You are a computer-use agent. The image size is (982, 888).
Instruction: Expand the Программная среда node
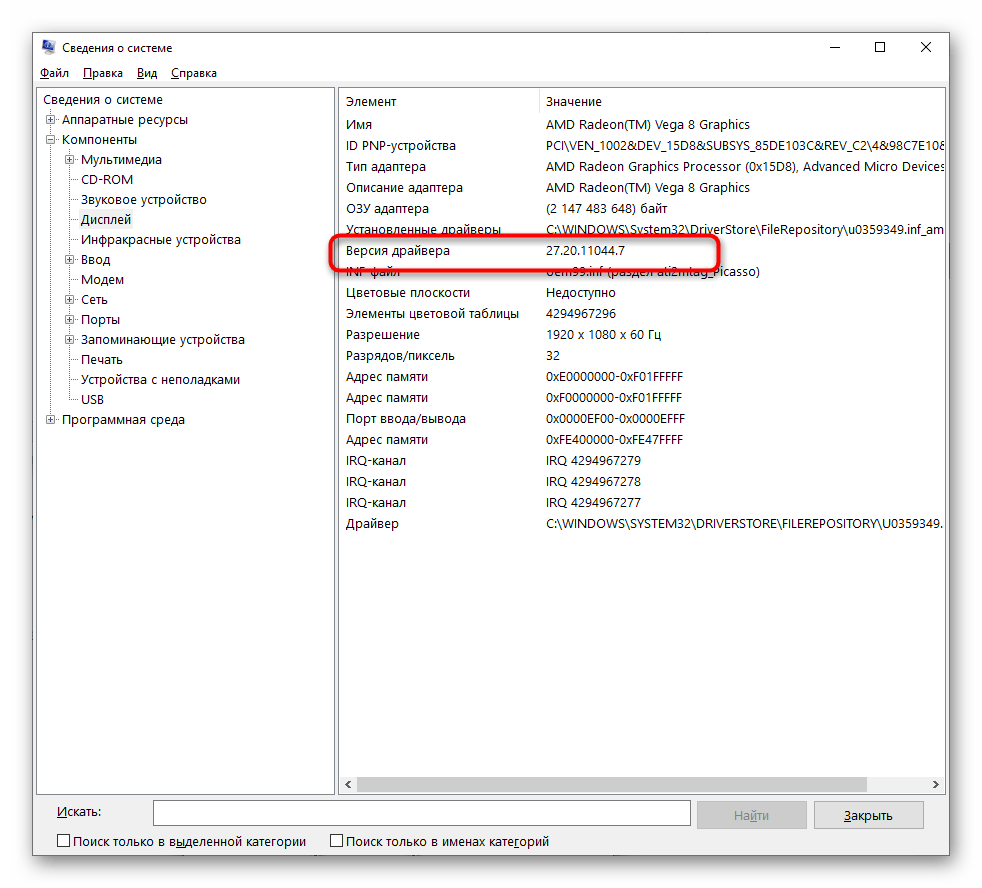point(51,420)
